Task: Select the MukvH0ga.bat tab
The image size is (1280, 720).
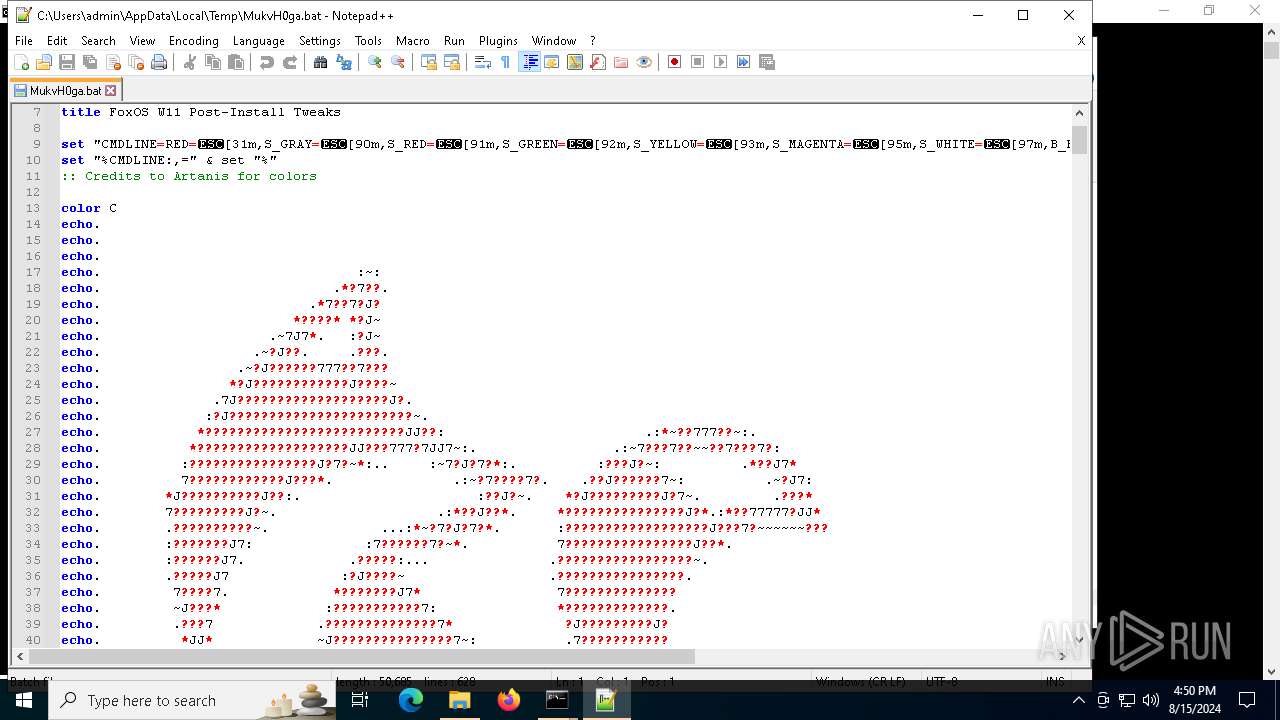Action: [65, 90]
